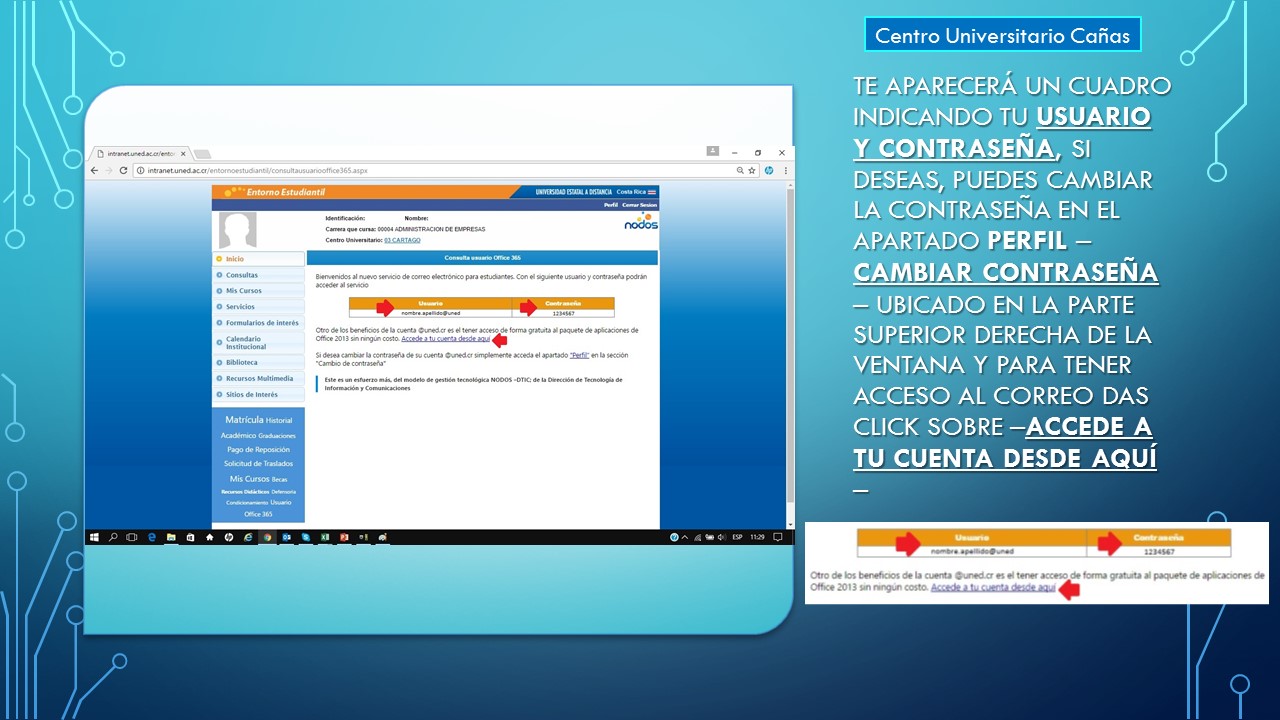The image size is (1280, 720).
Task: Show hidden system tray icons
Action: coord(687,537)
